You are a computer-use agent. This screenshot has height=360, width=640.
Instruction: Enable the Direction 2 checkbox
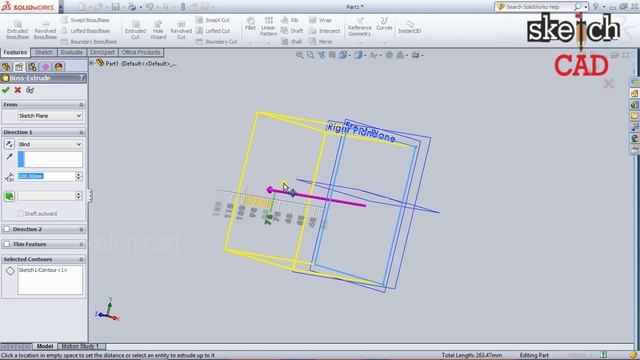point(7,229)
